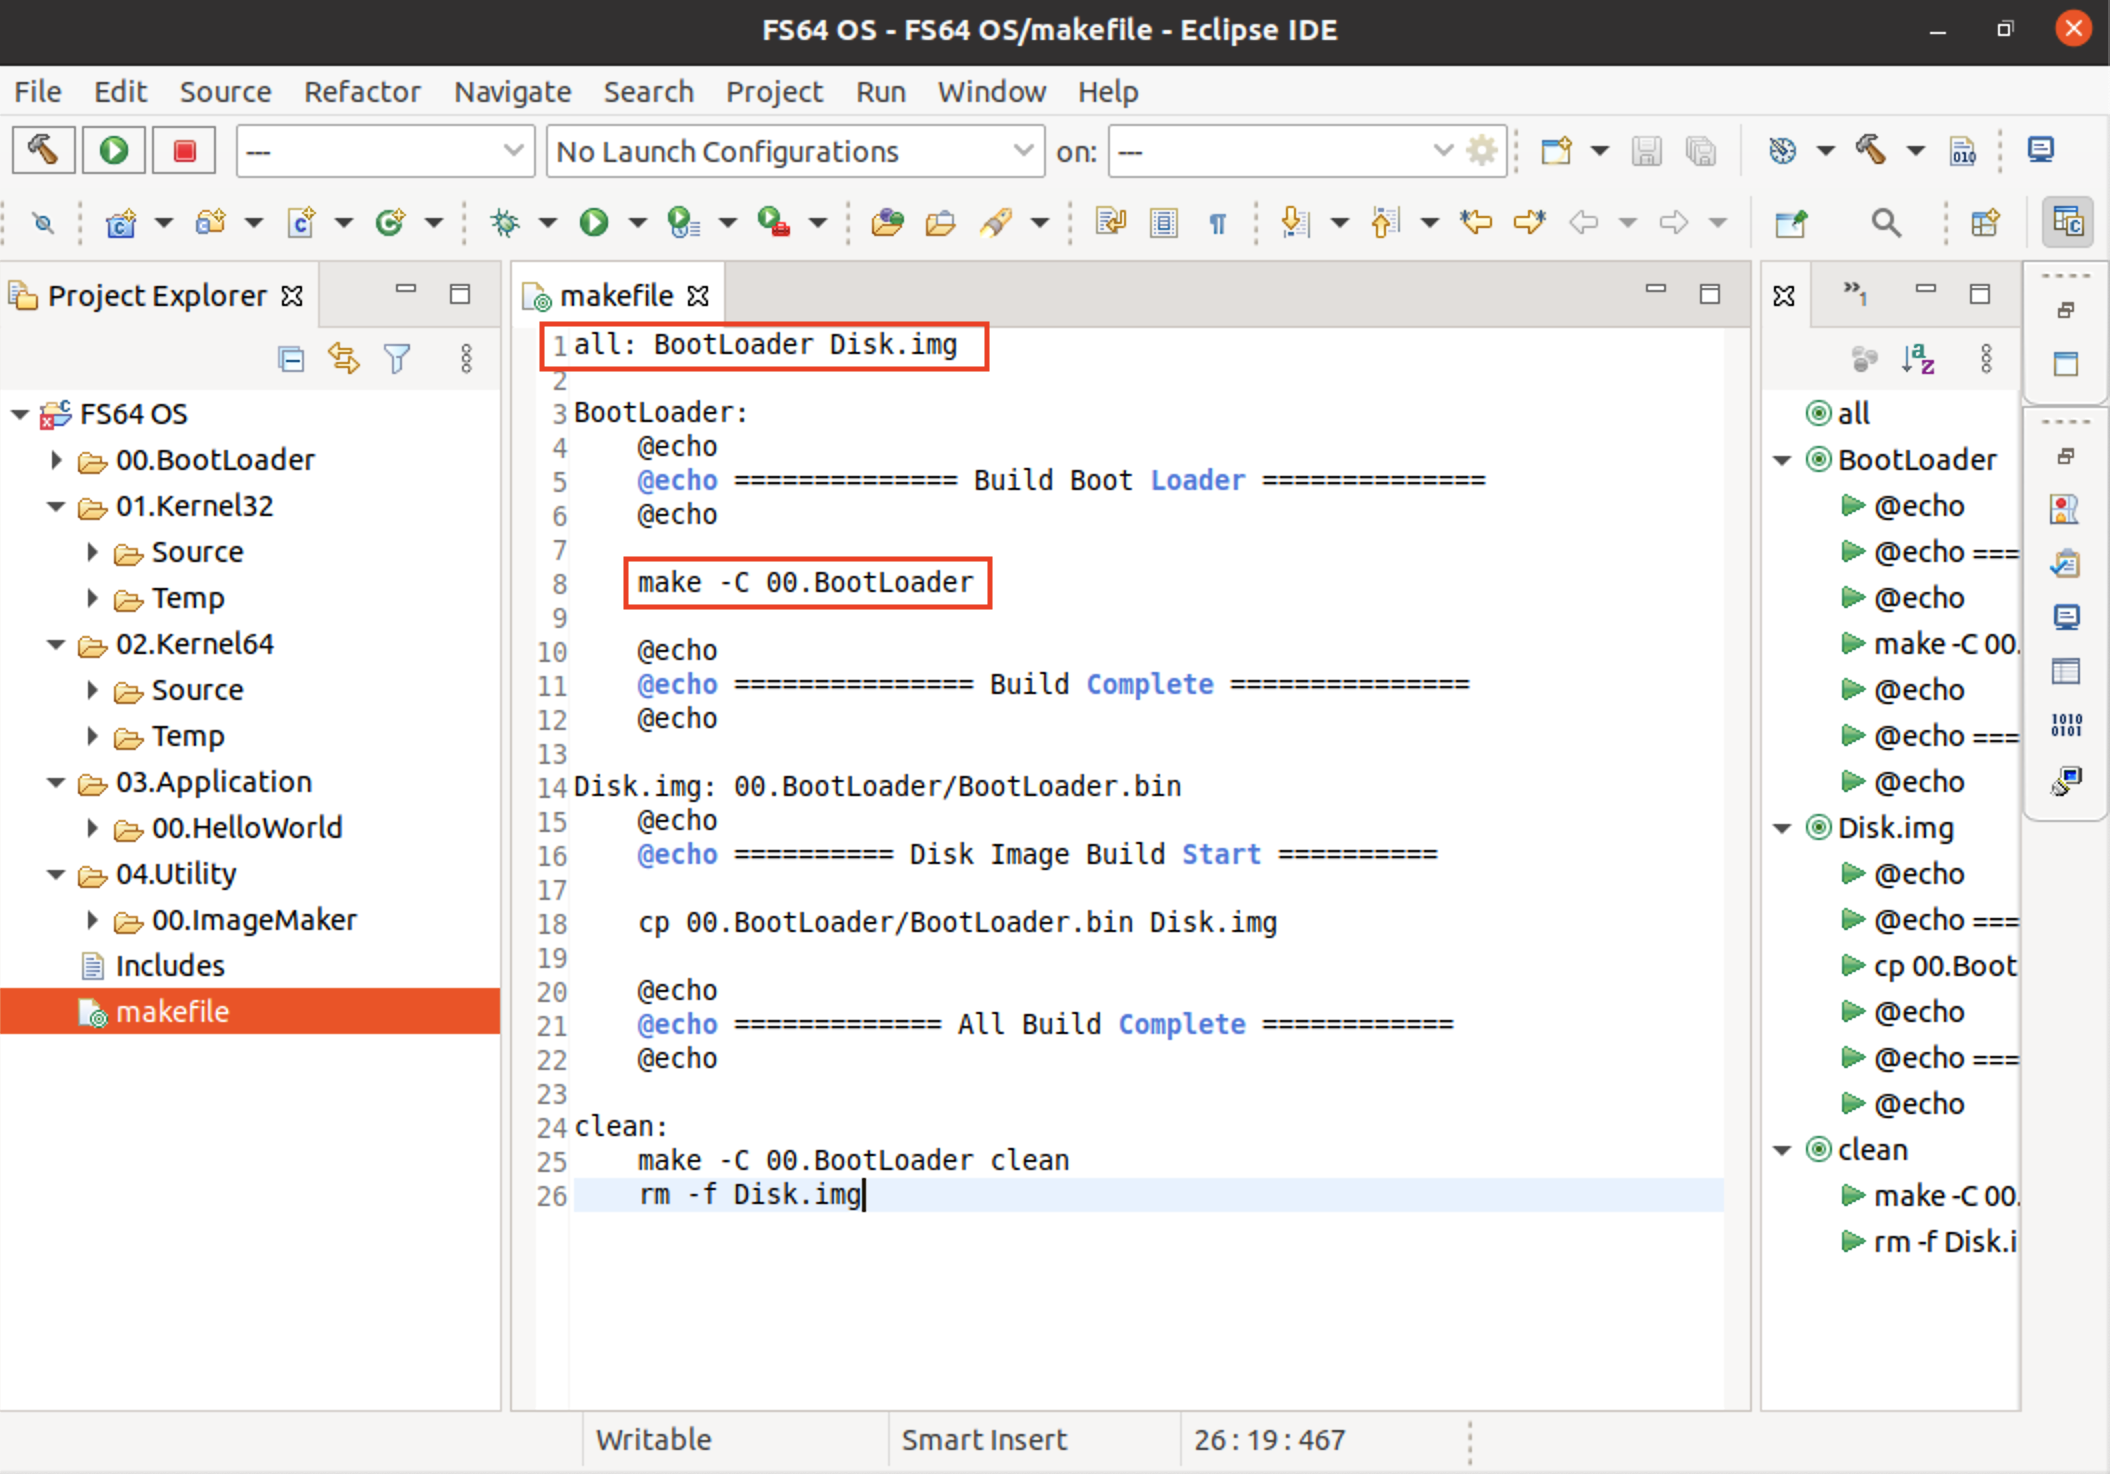Click alphabetical sort icon in outline panel
The height and width of the screenshot is (1474, 2110).
[1918, 359]
